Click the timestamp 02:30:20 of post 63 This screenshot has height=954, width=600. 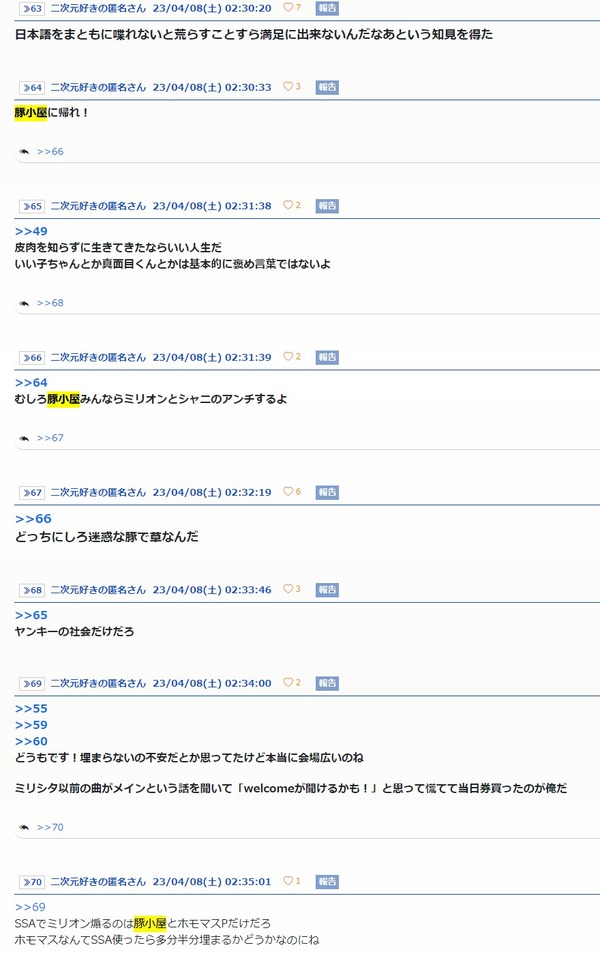248,9
